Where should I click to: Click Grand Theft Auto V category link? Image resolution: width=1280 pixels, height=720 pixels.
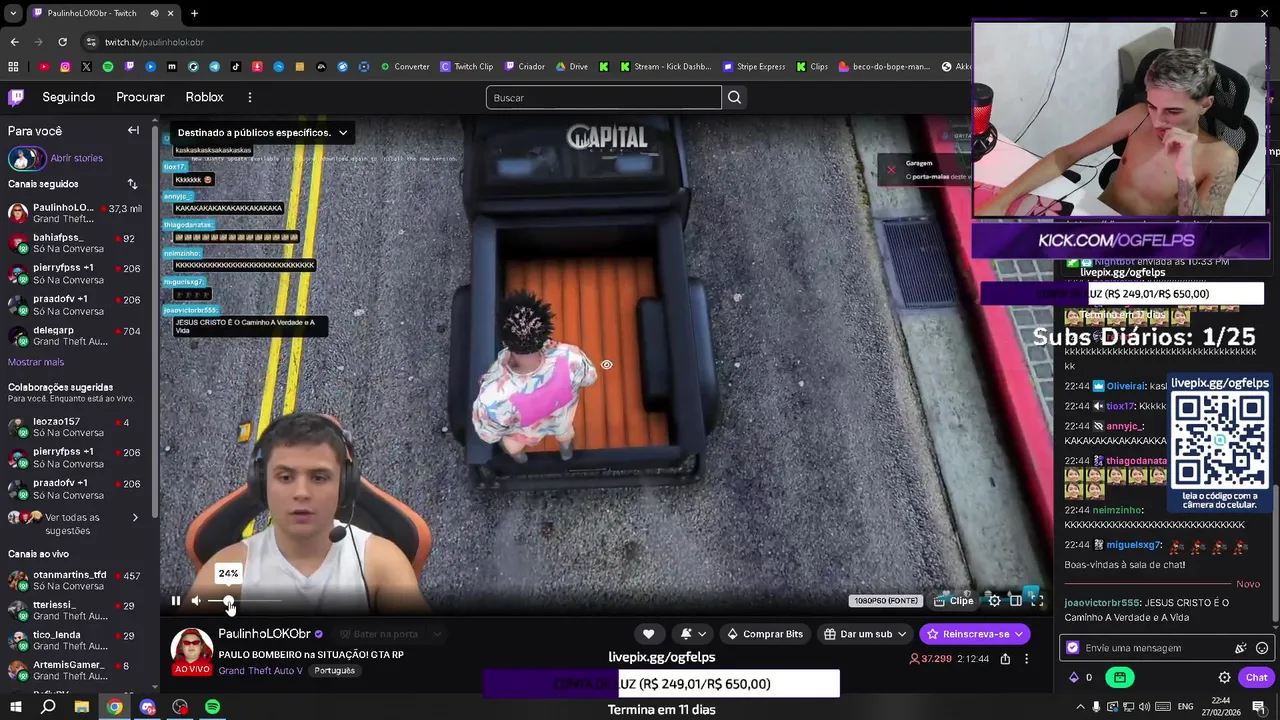[x=260, y=671]
